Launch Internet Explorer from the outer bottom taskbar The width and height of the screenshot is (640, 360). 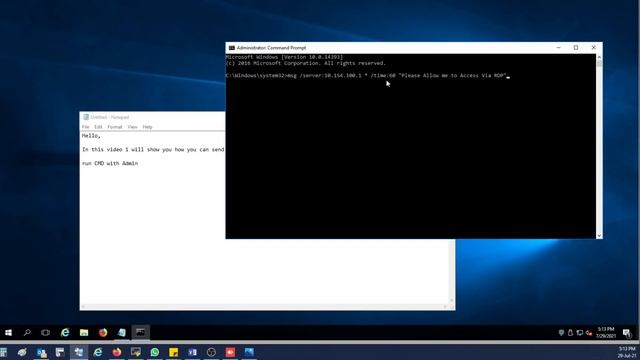click(98, 352)
